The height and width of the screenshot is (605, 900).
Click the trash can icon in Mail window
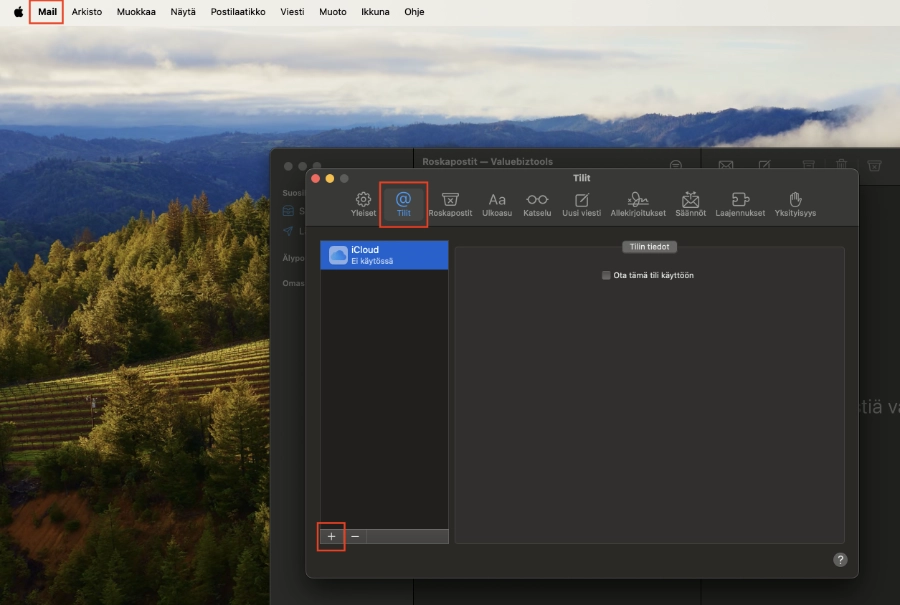[841, 165]
